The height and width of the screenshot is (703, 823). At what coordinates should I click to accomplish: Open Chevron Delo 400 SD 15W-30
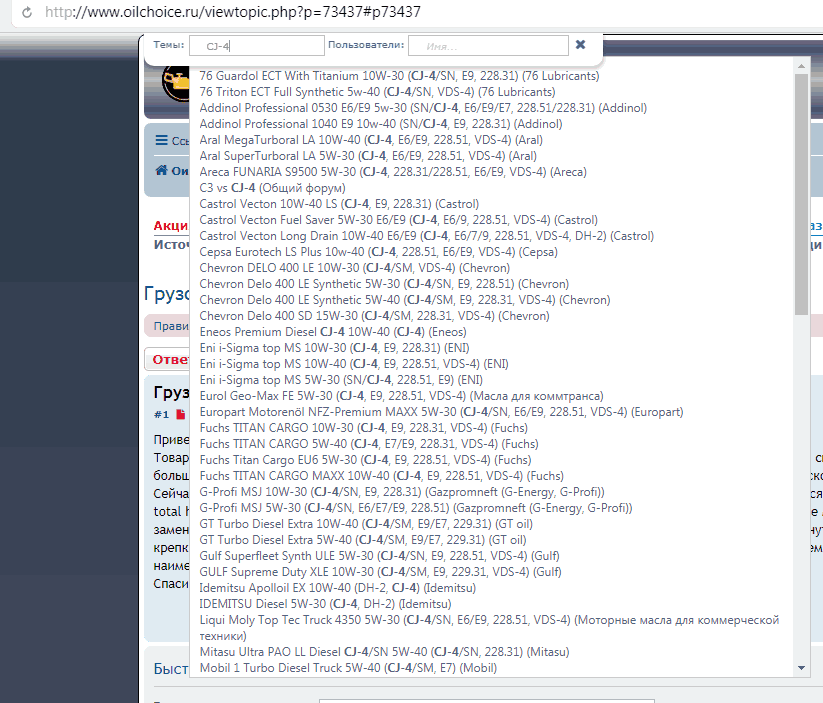click(375, 316)
